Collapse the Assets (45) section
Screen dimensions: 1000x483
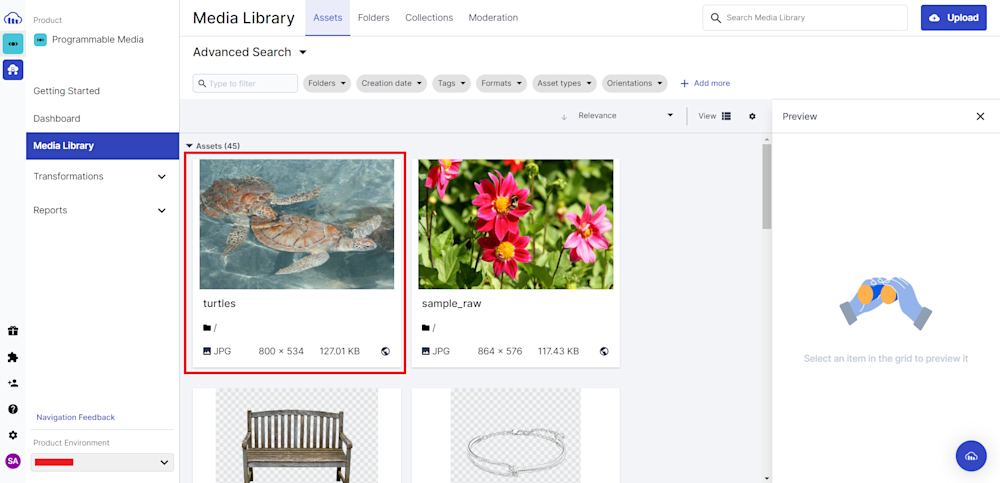click(x=189, y=146)
